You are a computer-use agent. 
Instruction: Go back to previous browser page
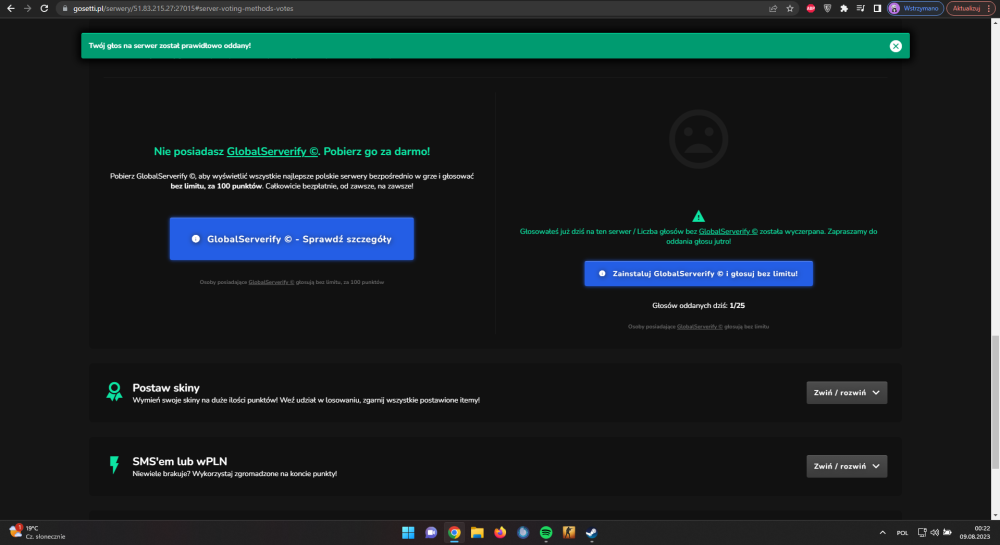(x=10, y=8)
